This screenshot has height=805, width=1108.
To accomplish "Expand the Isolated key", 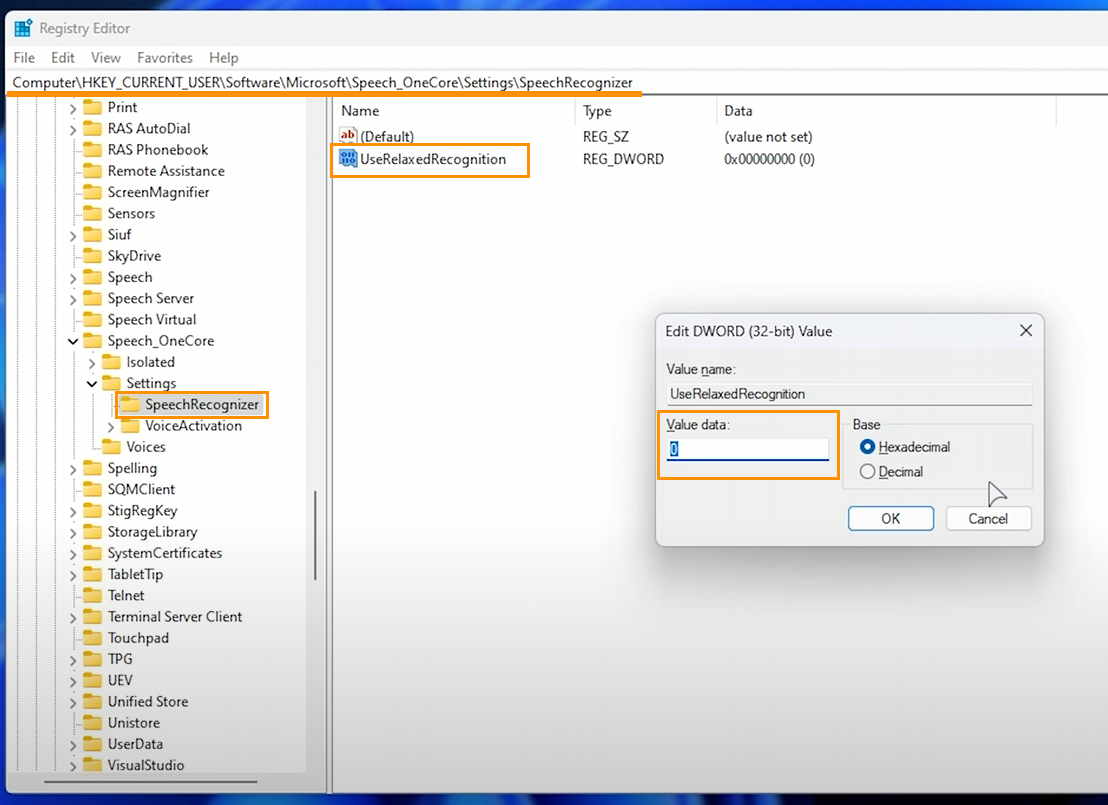I will coord(92,363).
